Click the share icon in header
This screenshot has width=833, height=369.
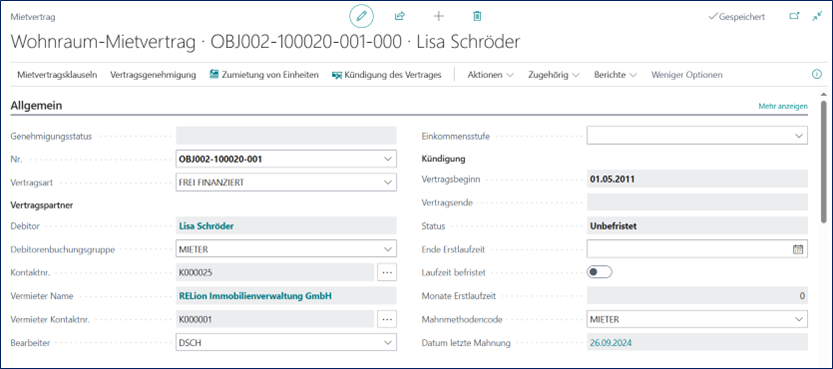[x=400, y=16]
